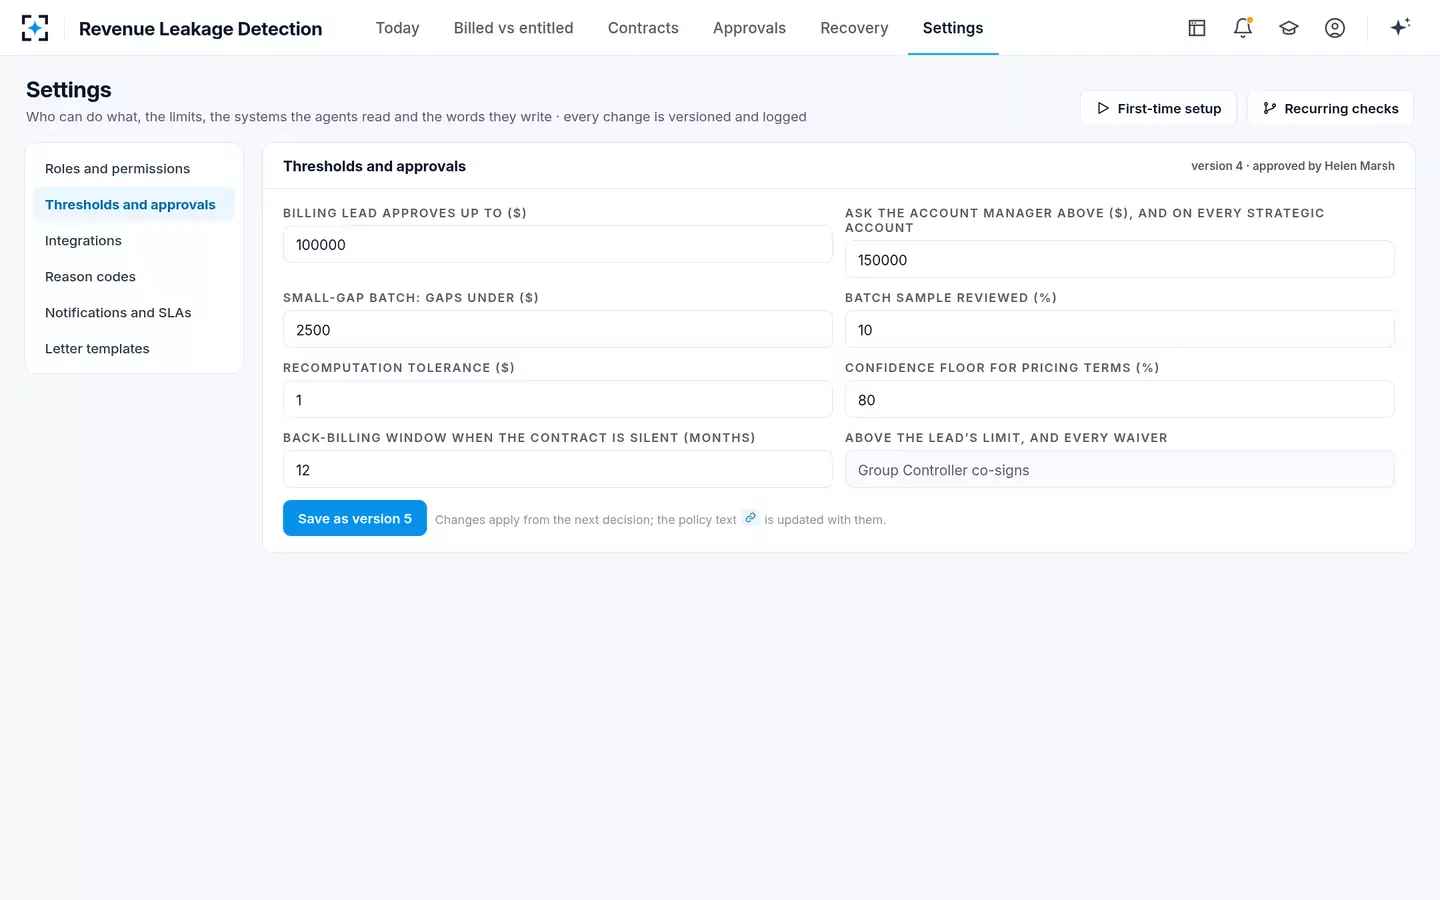Click the policy text link icon
Viewport: 1440px width, 900px height.
[750, 518]
